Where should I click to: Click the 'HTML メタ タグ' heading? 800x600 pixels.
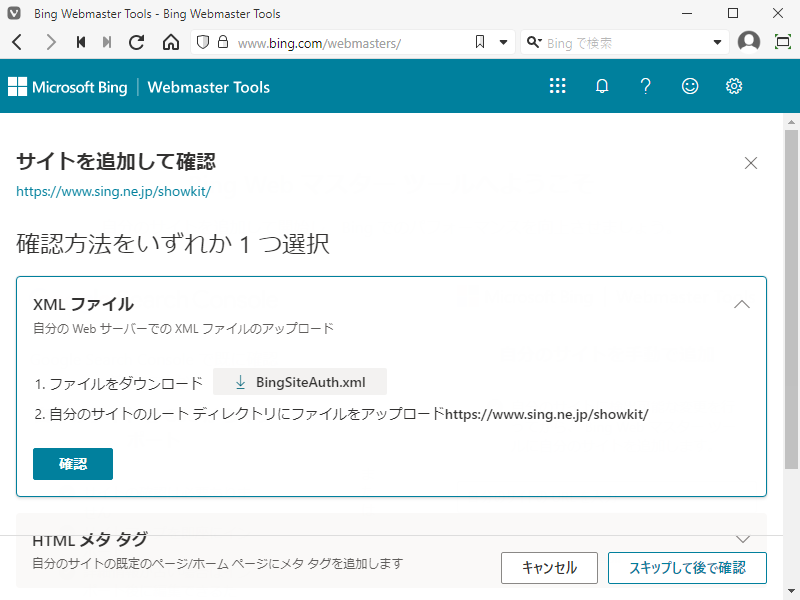[90, 540]
